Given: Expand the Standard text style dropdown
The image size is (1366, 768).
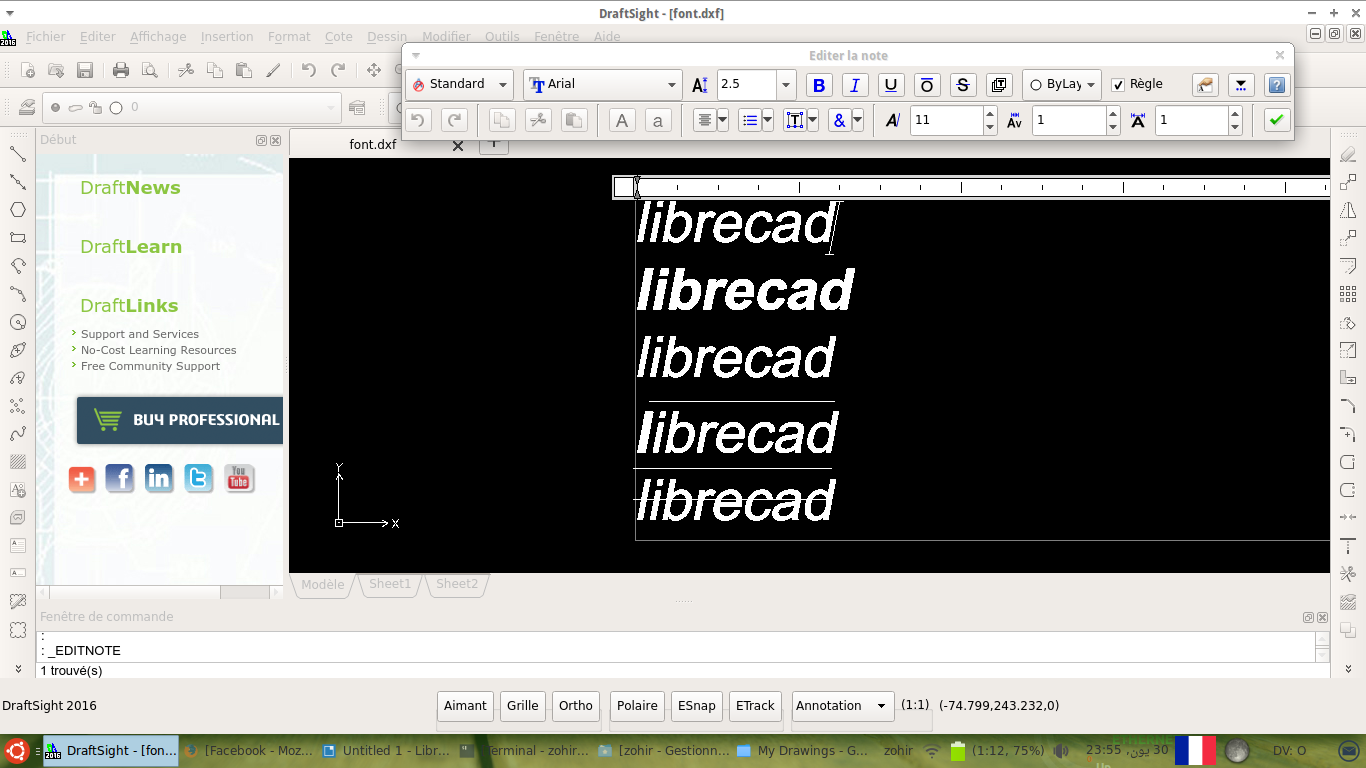Looking at the screenshot, I should [459, 85].
